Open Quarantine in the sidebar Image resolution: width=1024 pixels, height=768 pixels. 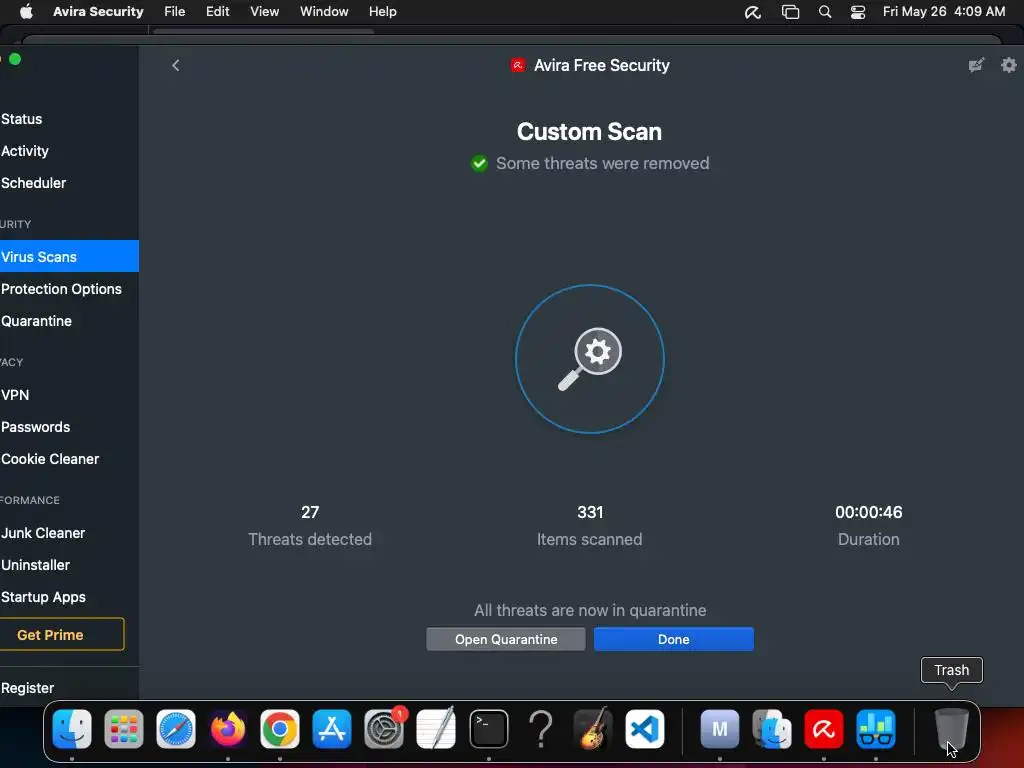coord(37,321)
